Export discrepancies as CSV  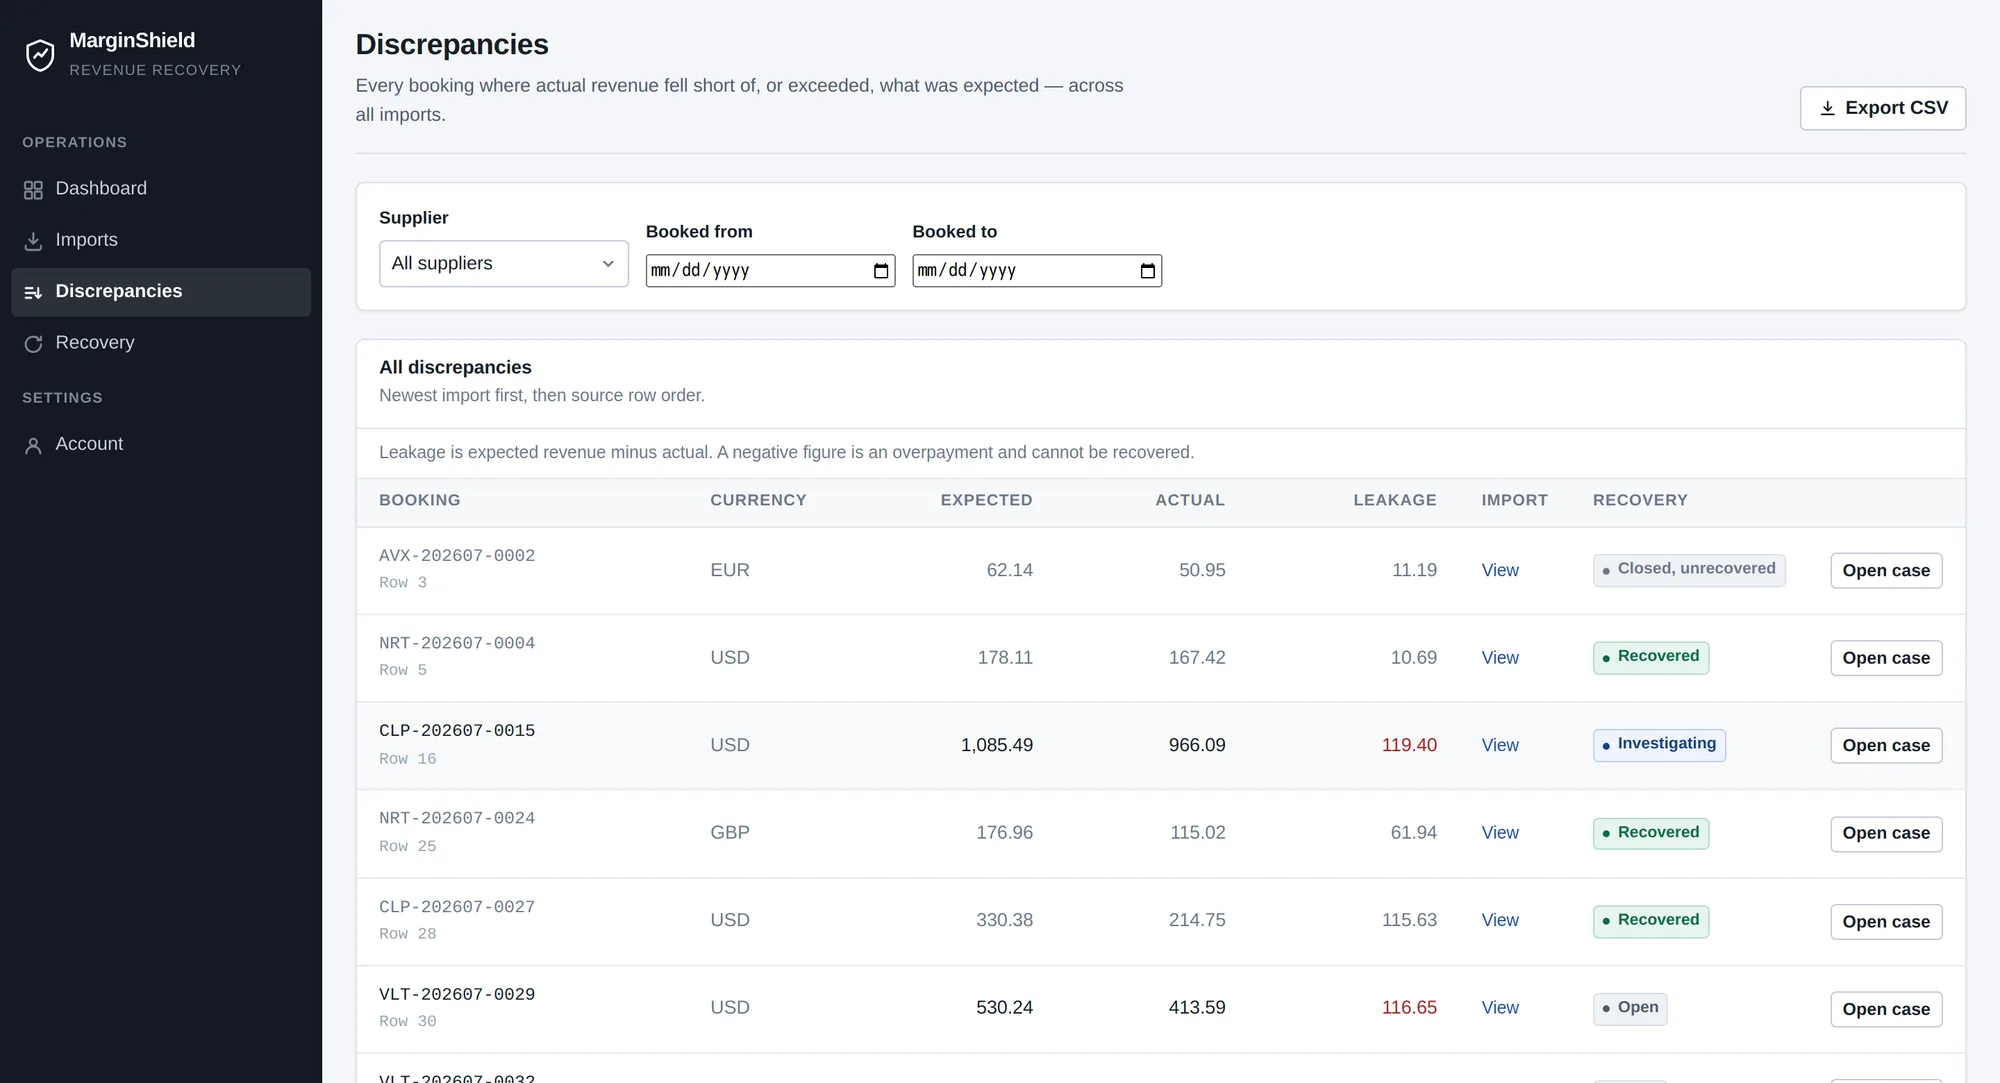[x=1883, y=108]
